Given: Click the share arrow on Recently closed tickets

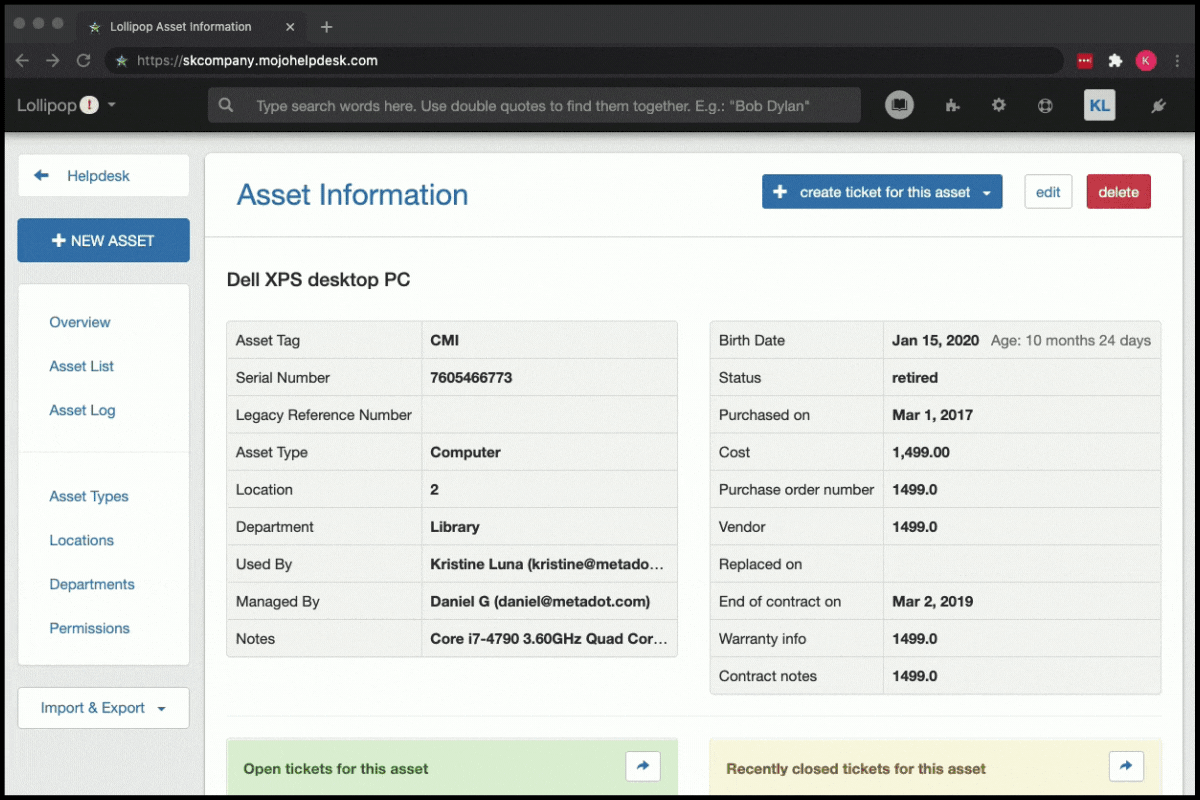Looking at the screenshot, I should 1126,766.
